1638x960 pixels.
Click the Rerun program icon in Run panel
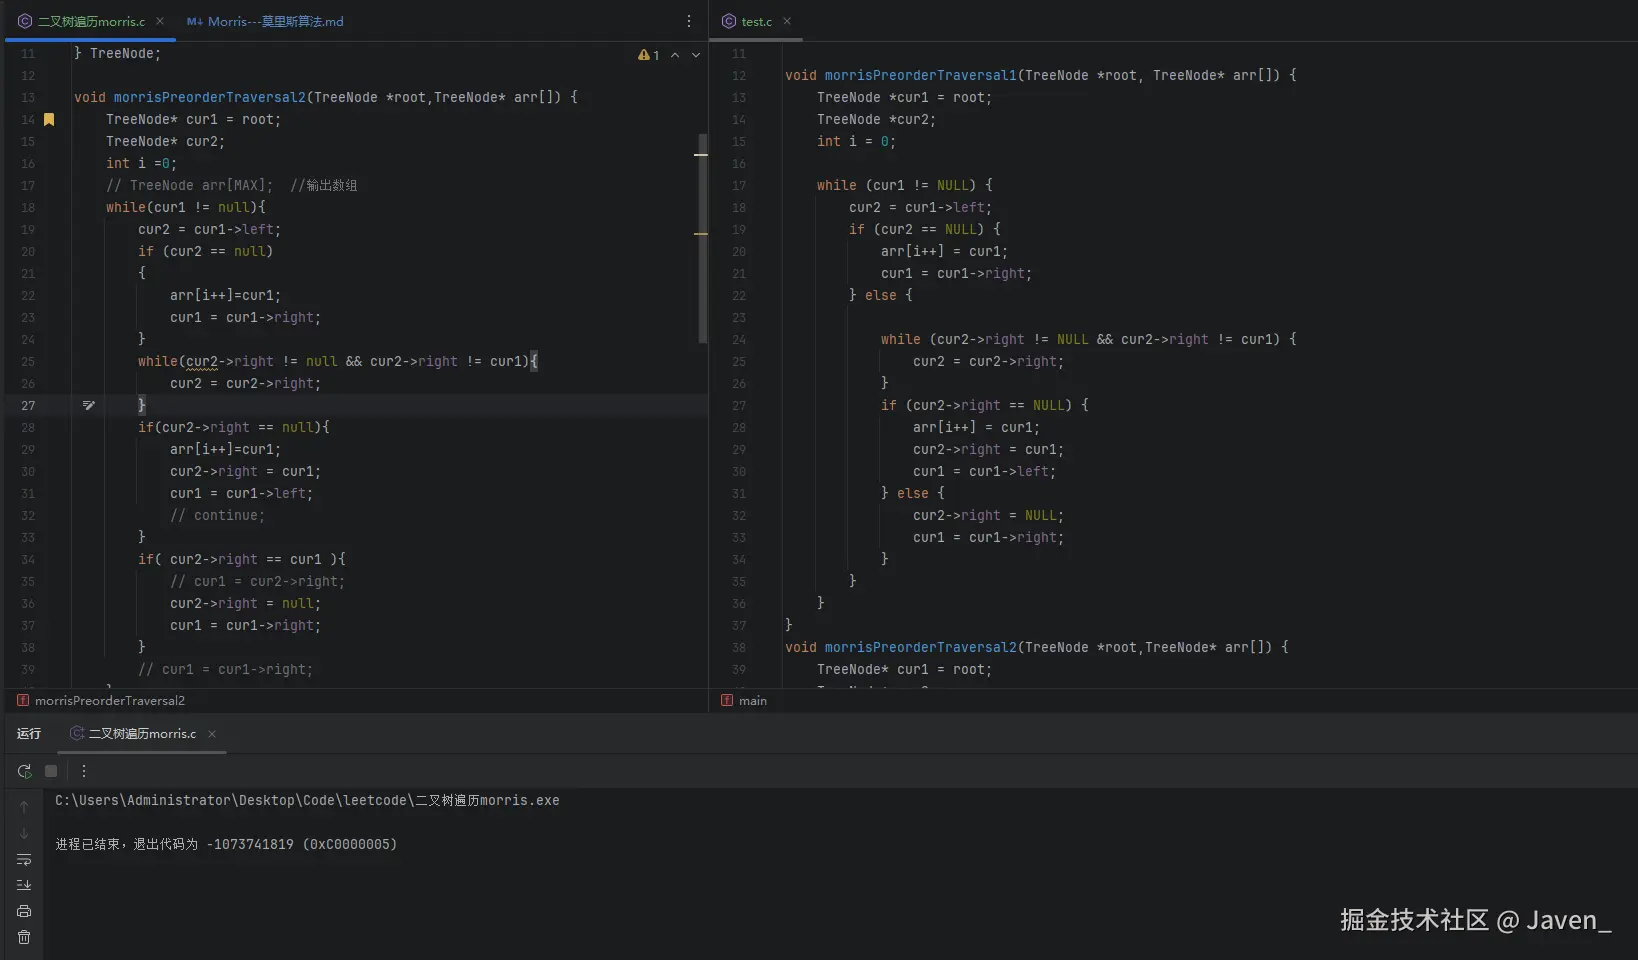click(24, 771)
